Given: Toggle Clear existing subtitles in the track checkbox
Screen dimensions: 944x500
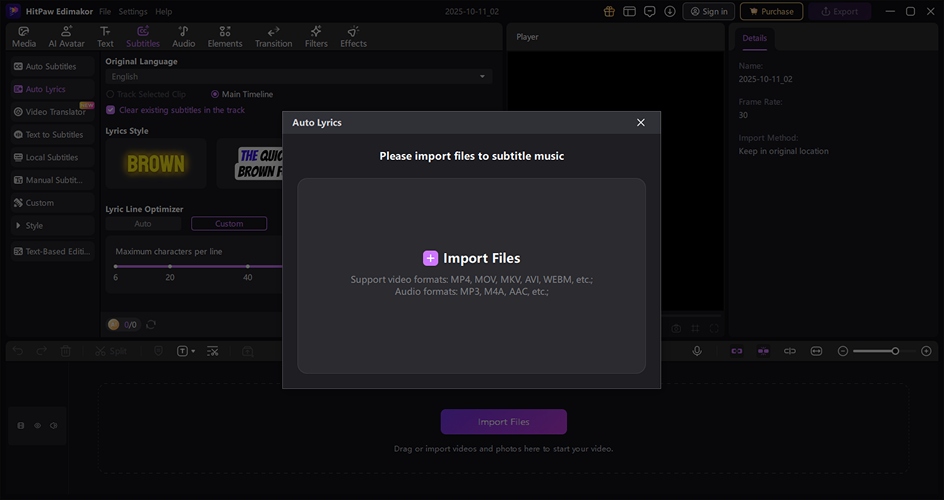Looking at the screenshot, I should coord(111,110).
